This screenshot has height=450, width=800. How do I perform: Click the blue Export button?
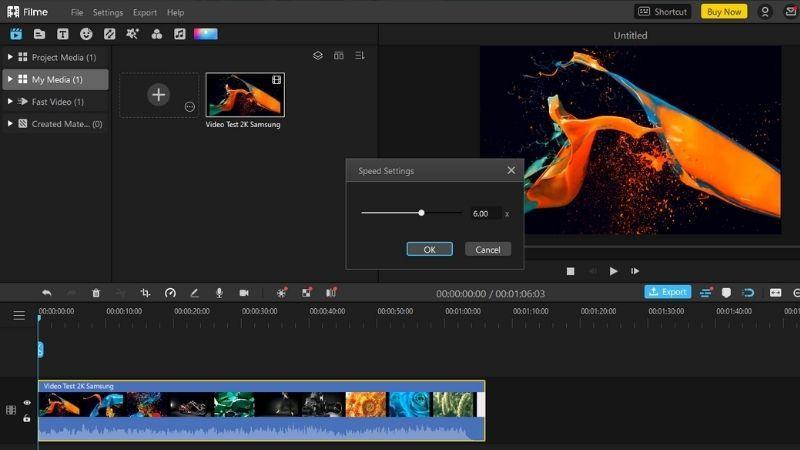(668, 292)
